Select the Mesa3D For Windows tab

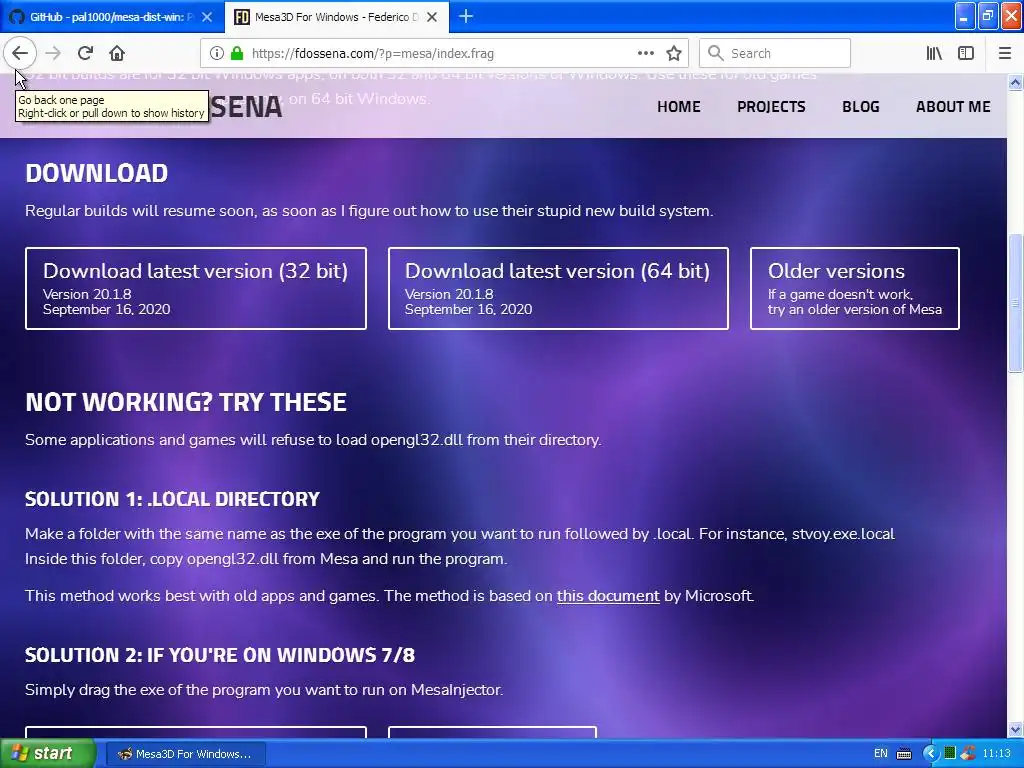point(336,17)
